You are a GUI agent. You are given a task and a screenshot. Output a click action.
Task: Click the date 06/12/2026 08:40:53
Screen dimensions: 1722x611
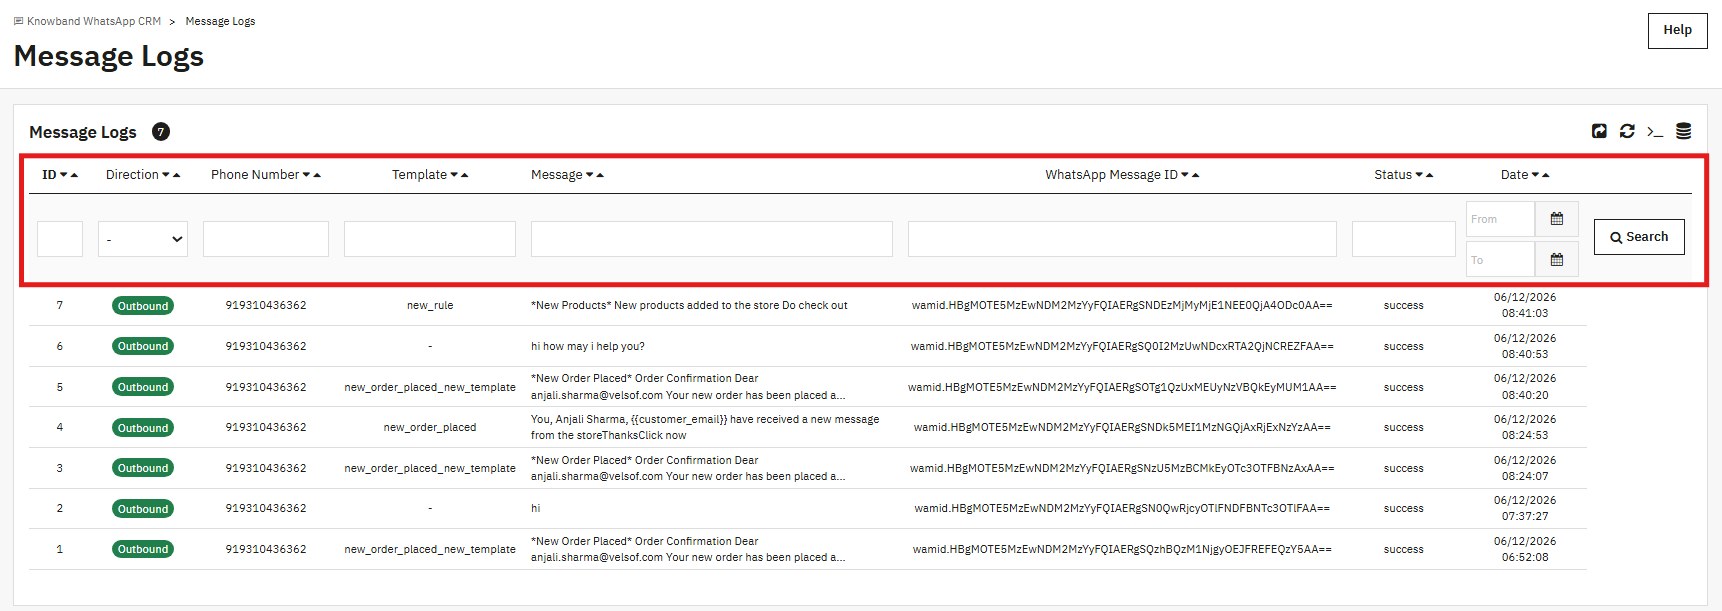[x=1525, y=346]
